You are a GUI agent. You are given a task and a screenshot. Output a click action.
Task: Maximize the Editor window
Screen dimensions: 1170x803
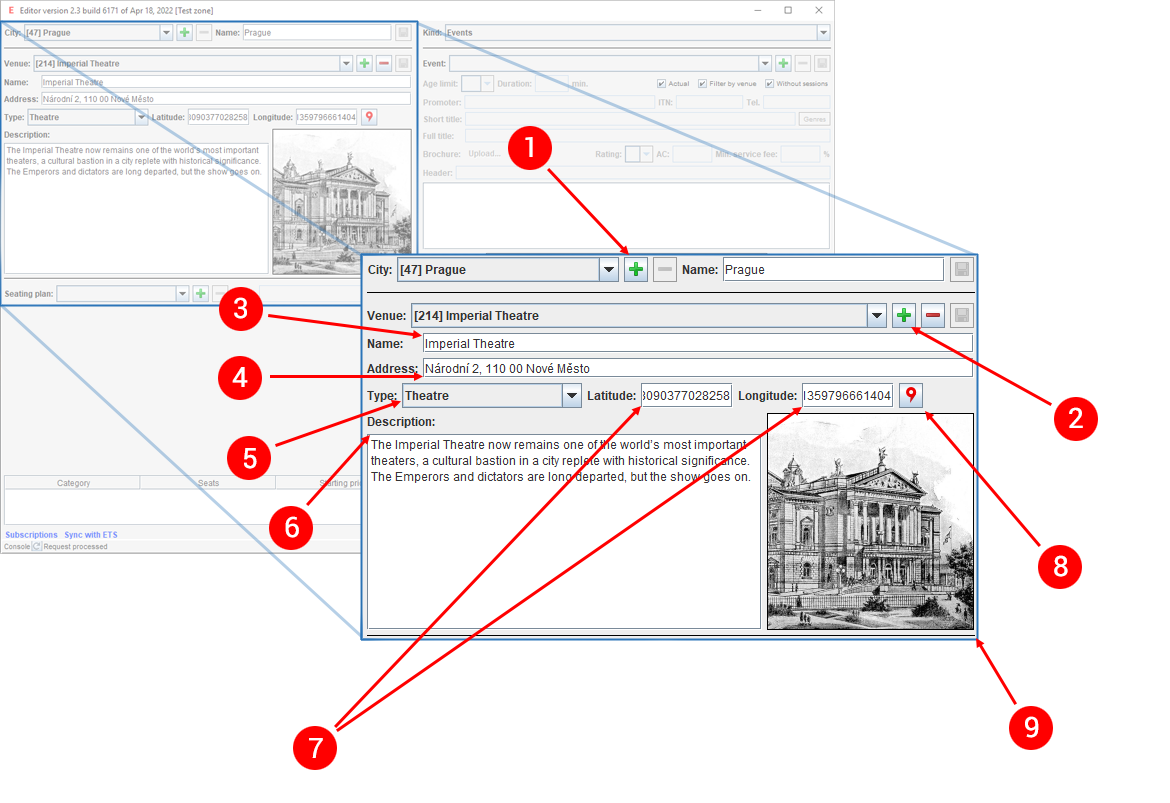788,10
